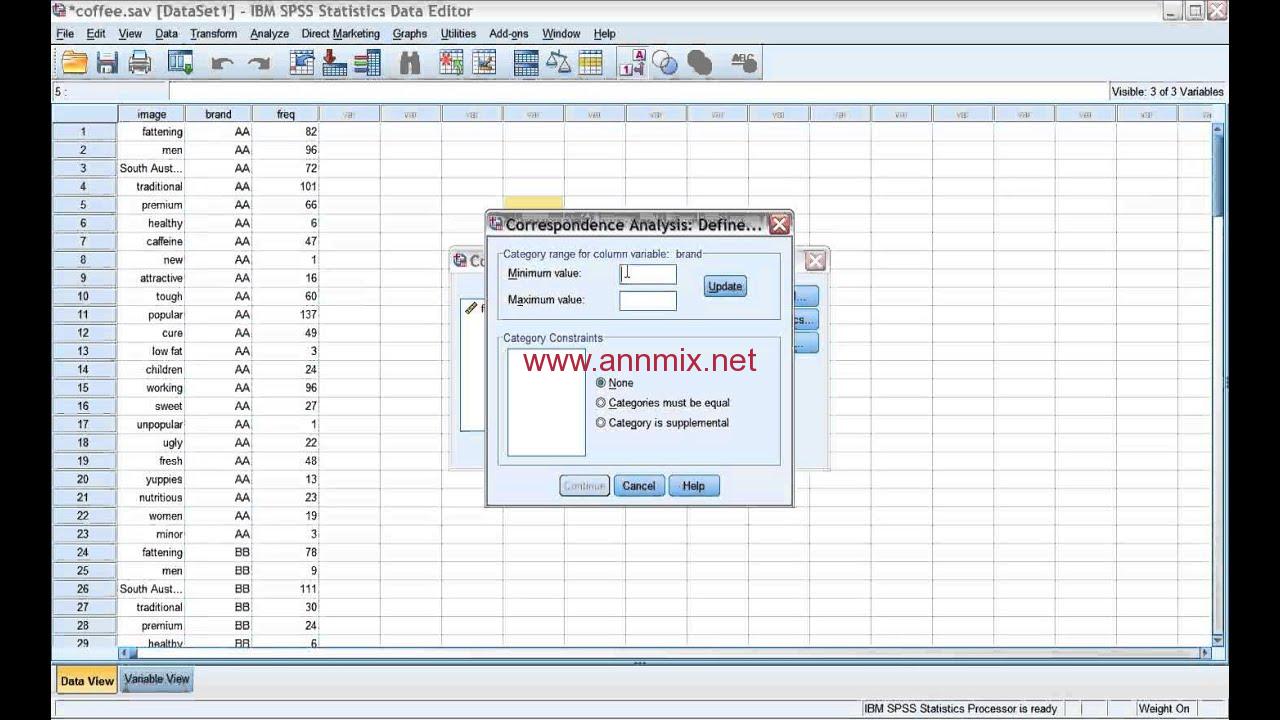Click the Redo arrow icon

pyautogui.click(x=259, y=64)
